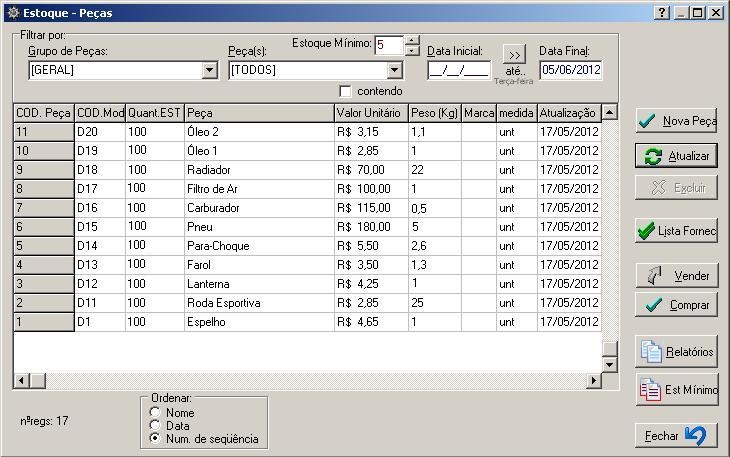730x457 pixels.
Task: Click the horizontal scrollbar right arrow
Action: tap(594, 380)
